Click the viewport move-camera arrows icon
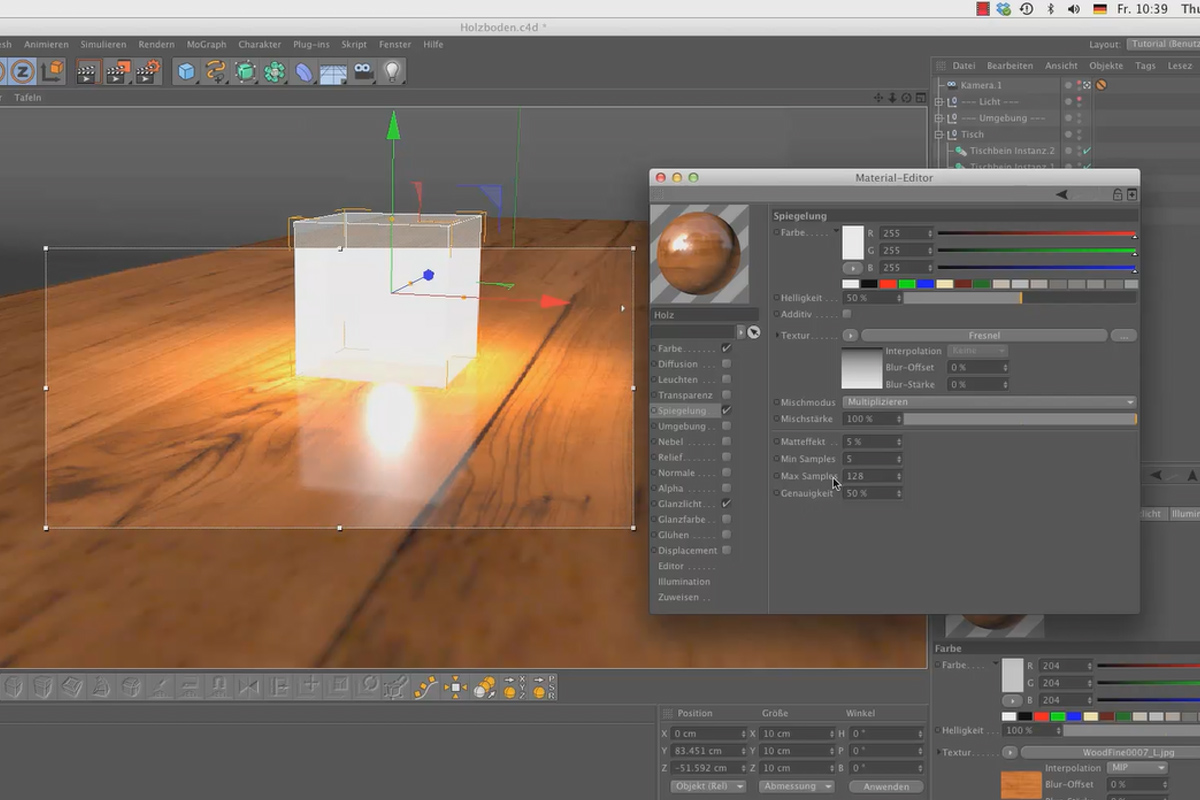The height and width of the screenshot is (800, 1200). [878, 98]
